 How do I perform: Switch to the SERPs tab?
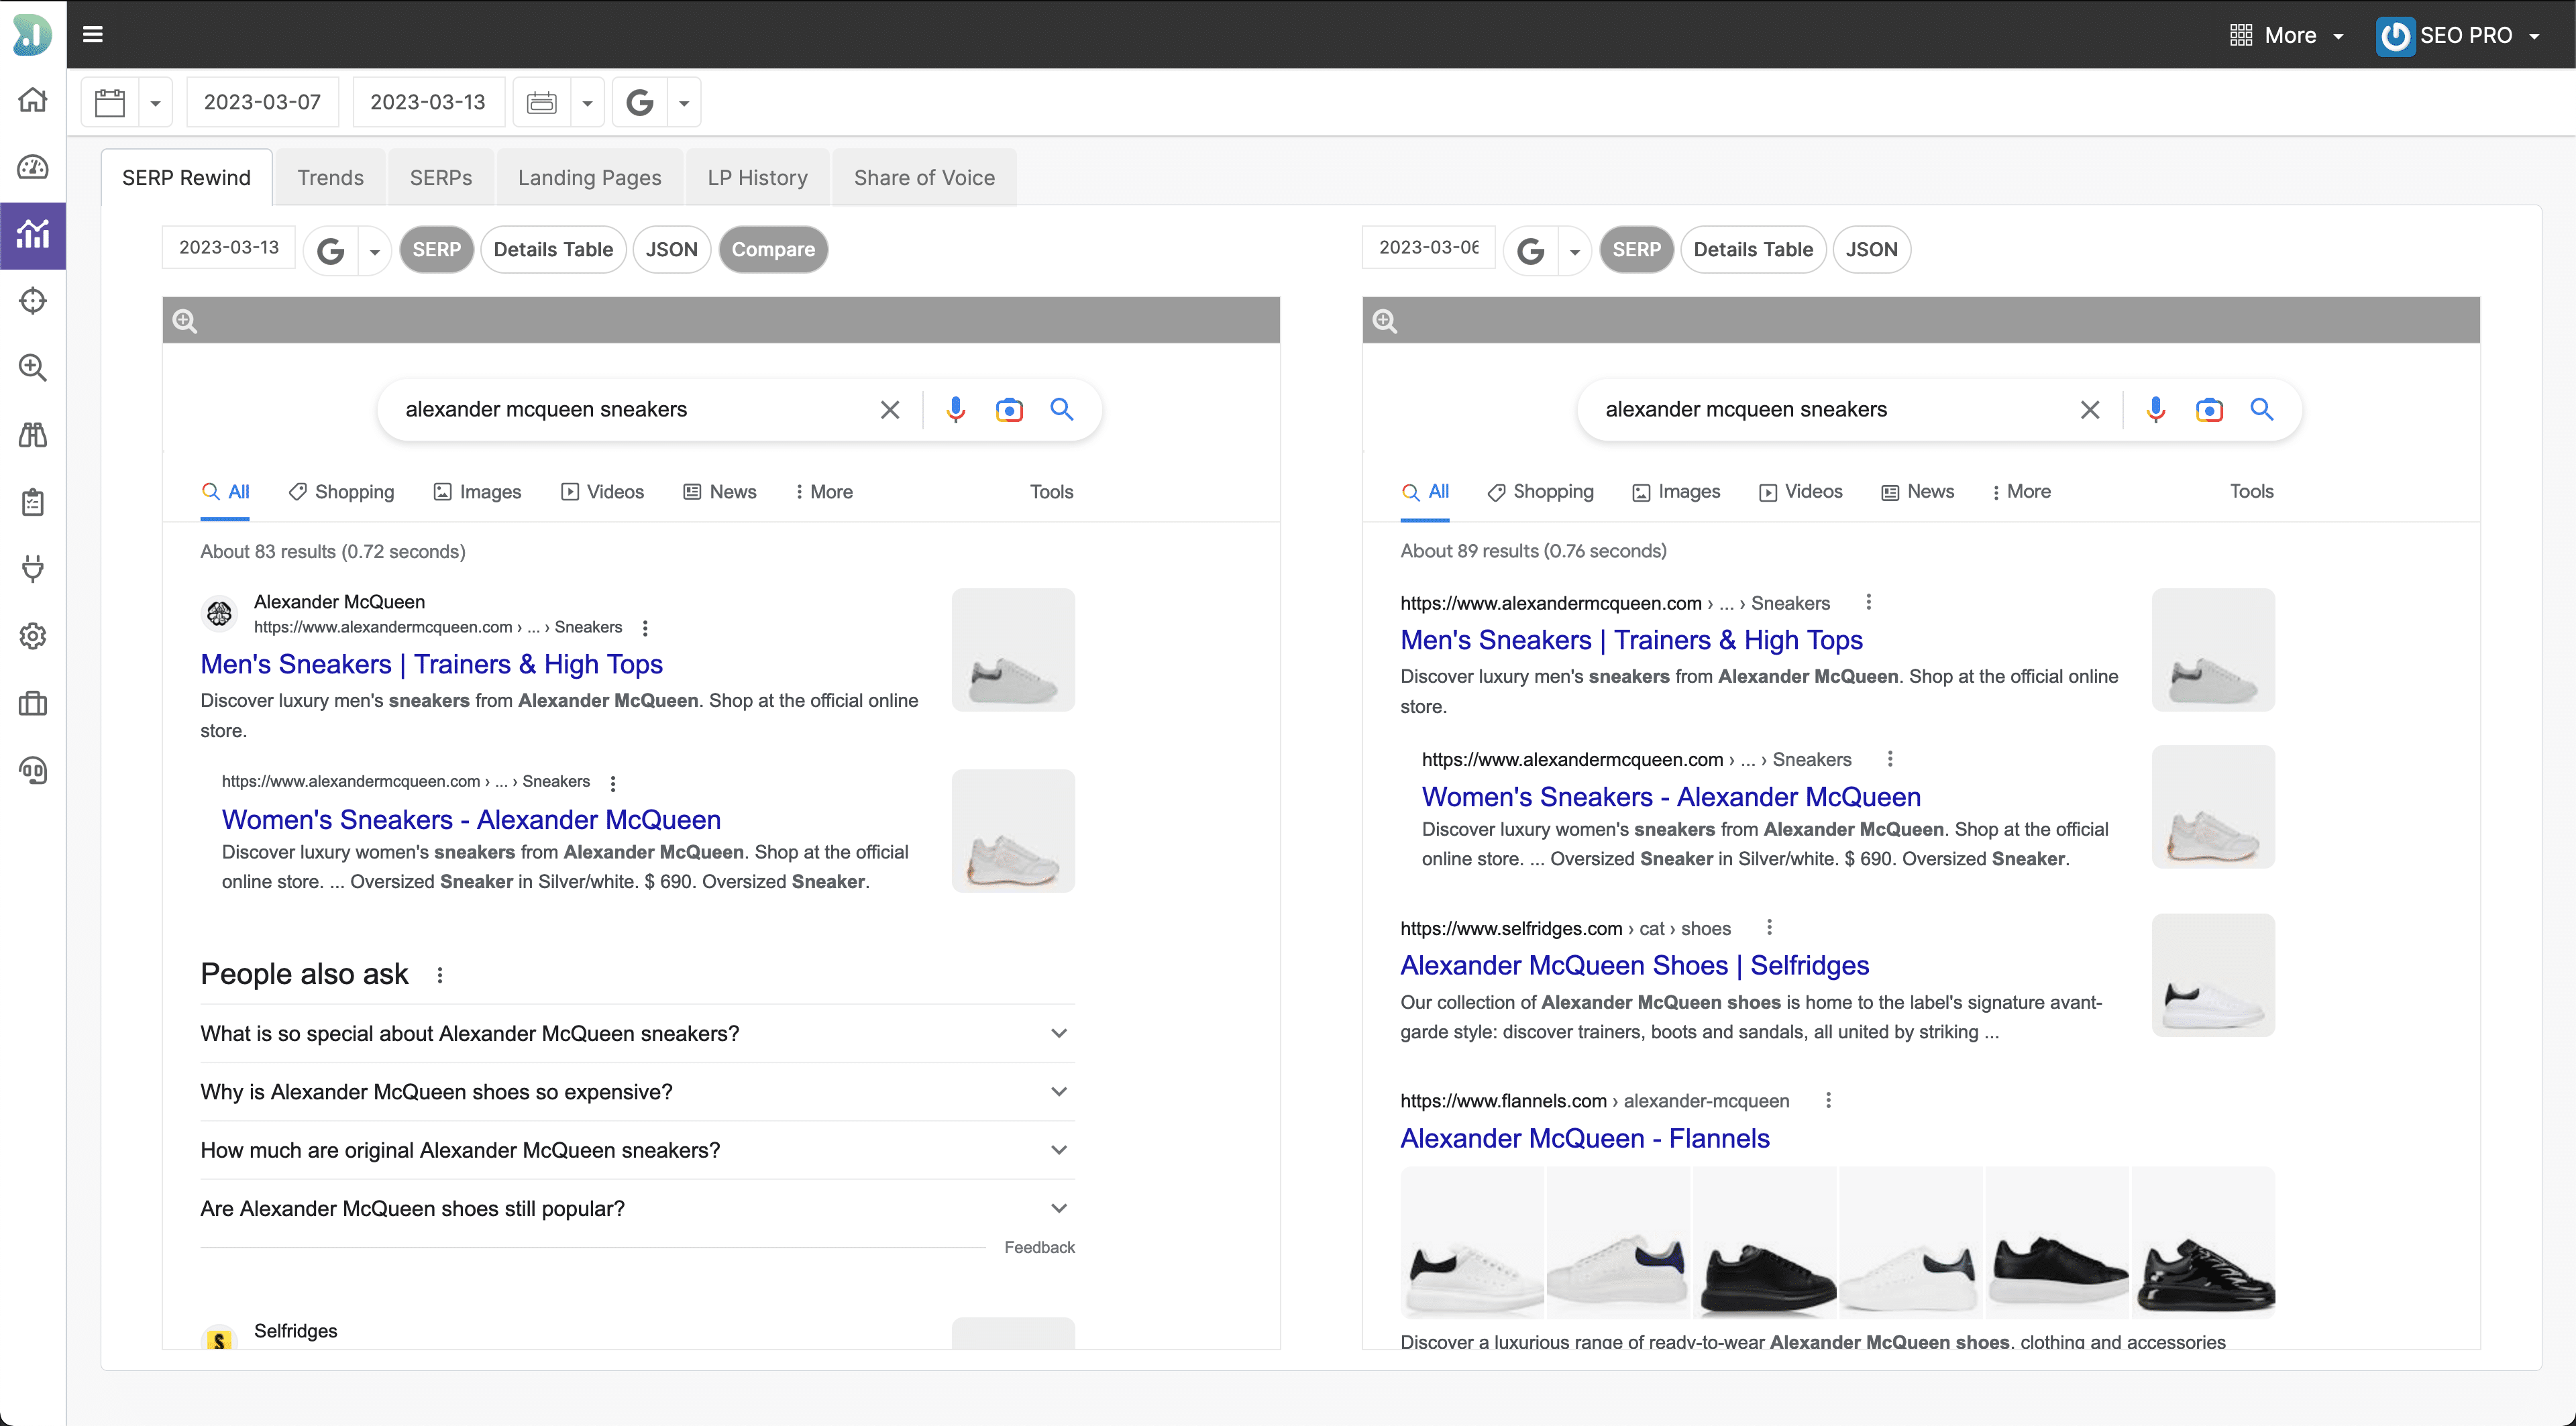[x=441, y=178]
